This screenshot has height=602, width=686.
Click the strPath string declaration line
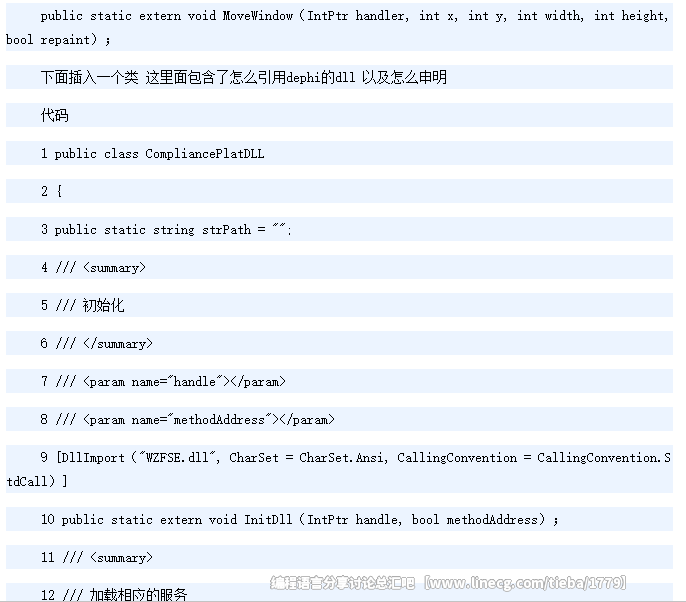(166, 230)
